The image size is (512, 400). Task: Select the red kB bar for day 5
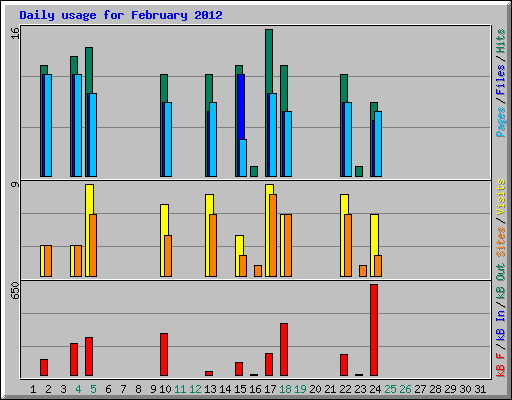[x=89, y=356]
